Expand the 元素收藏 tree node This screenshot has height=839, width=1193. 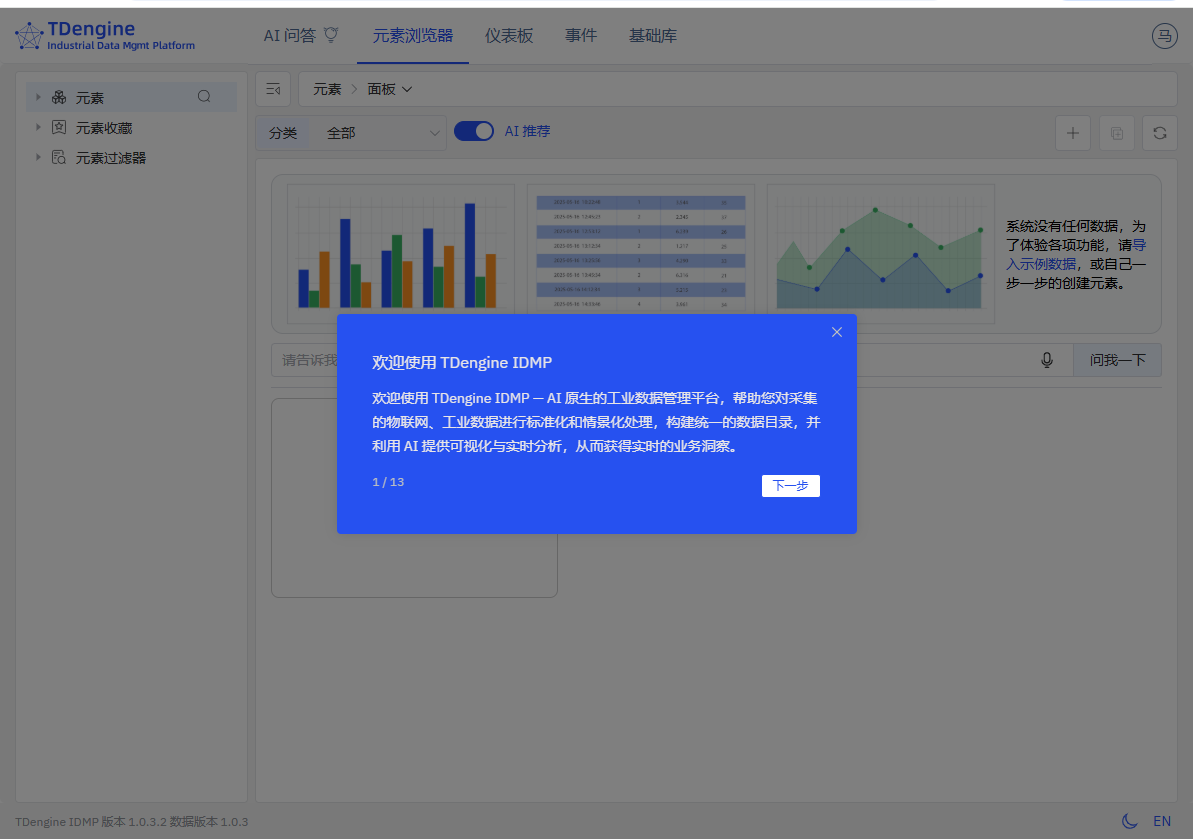(x=38, y=127)
